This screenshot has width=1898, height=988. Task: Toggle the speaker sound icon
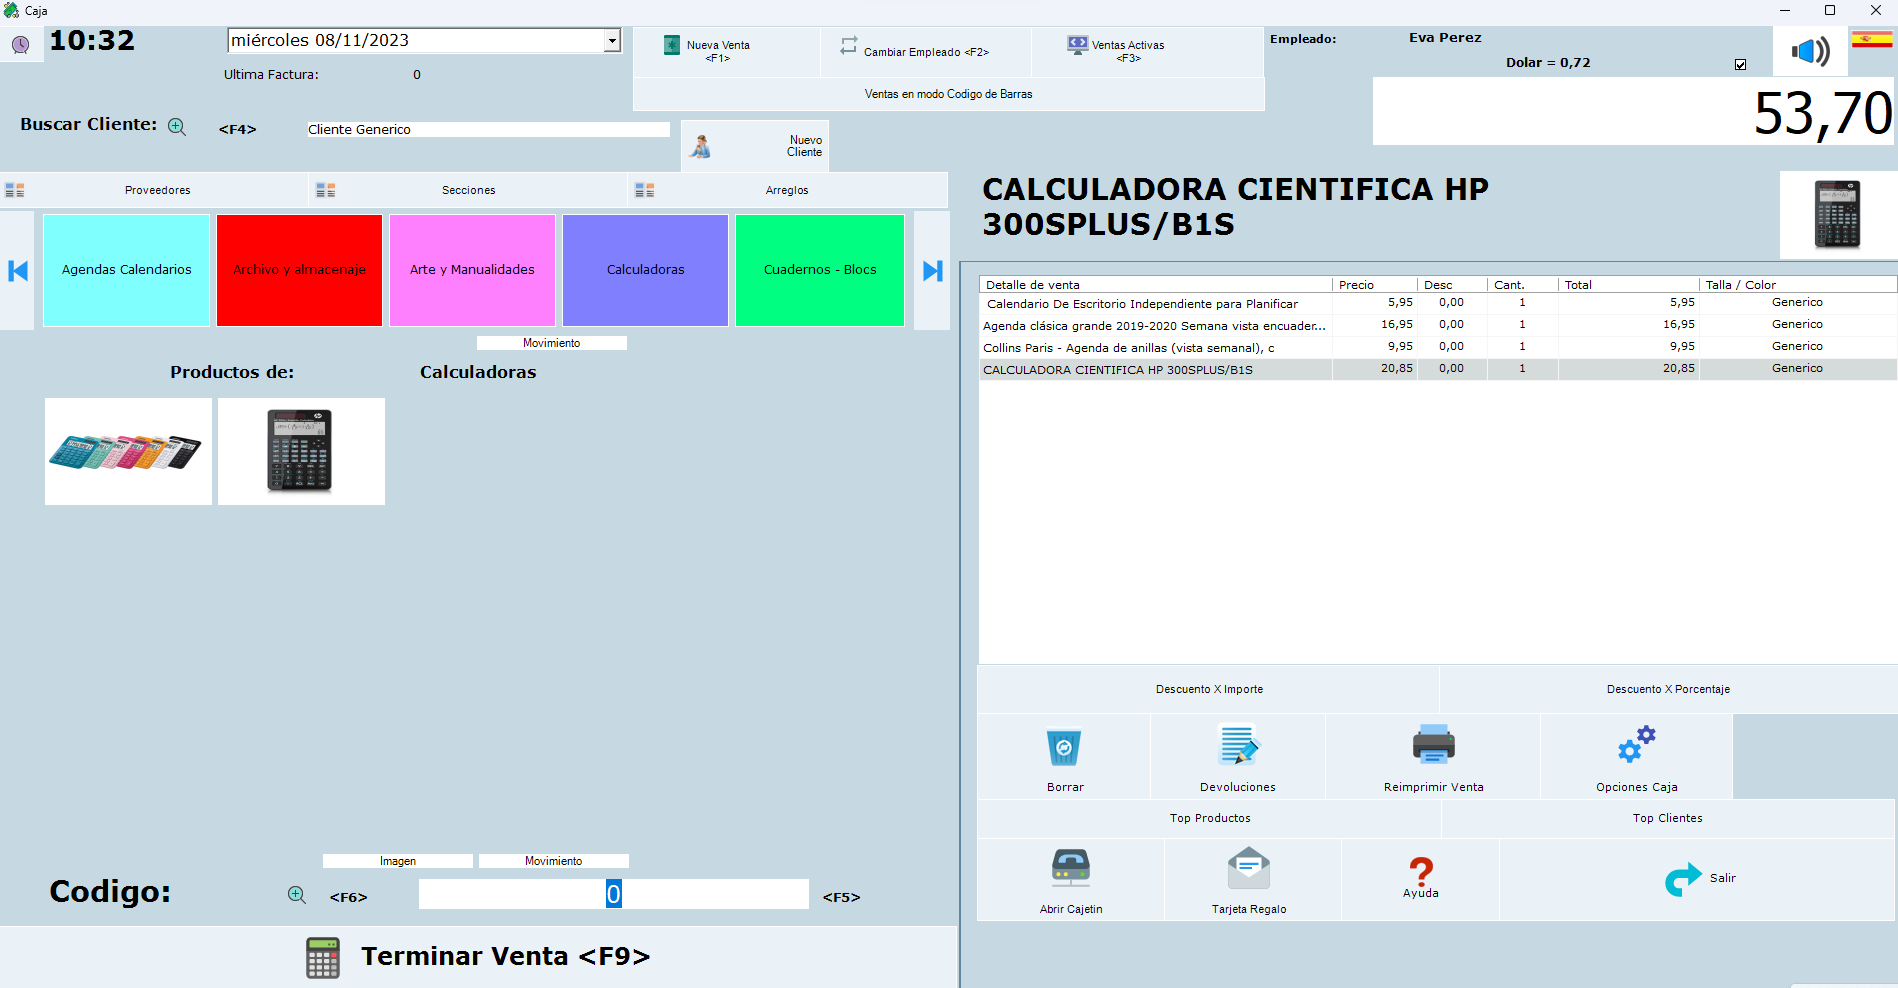coord(1810,51)
